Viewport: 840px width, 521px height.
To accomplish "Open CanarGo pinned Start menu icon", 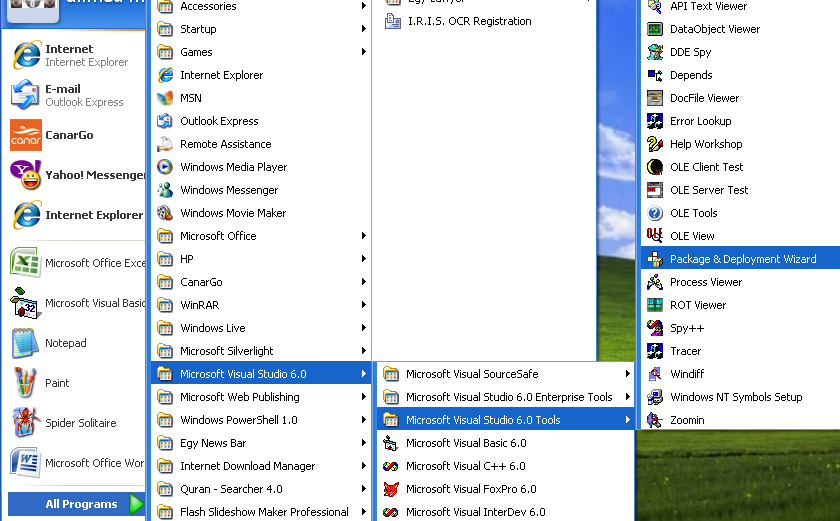I will click(26, 135).
